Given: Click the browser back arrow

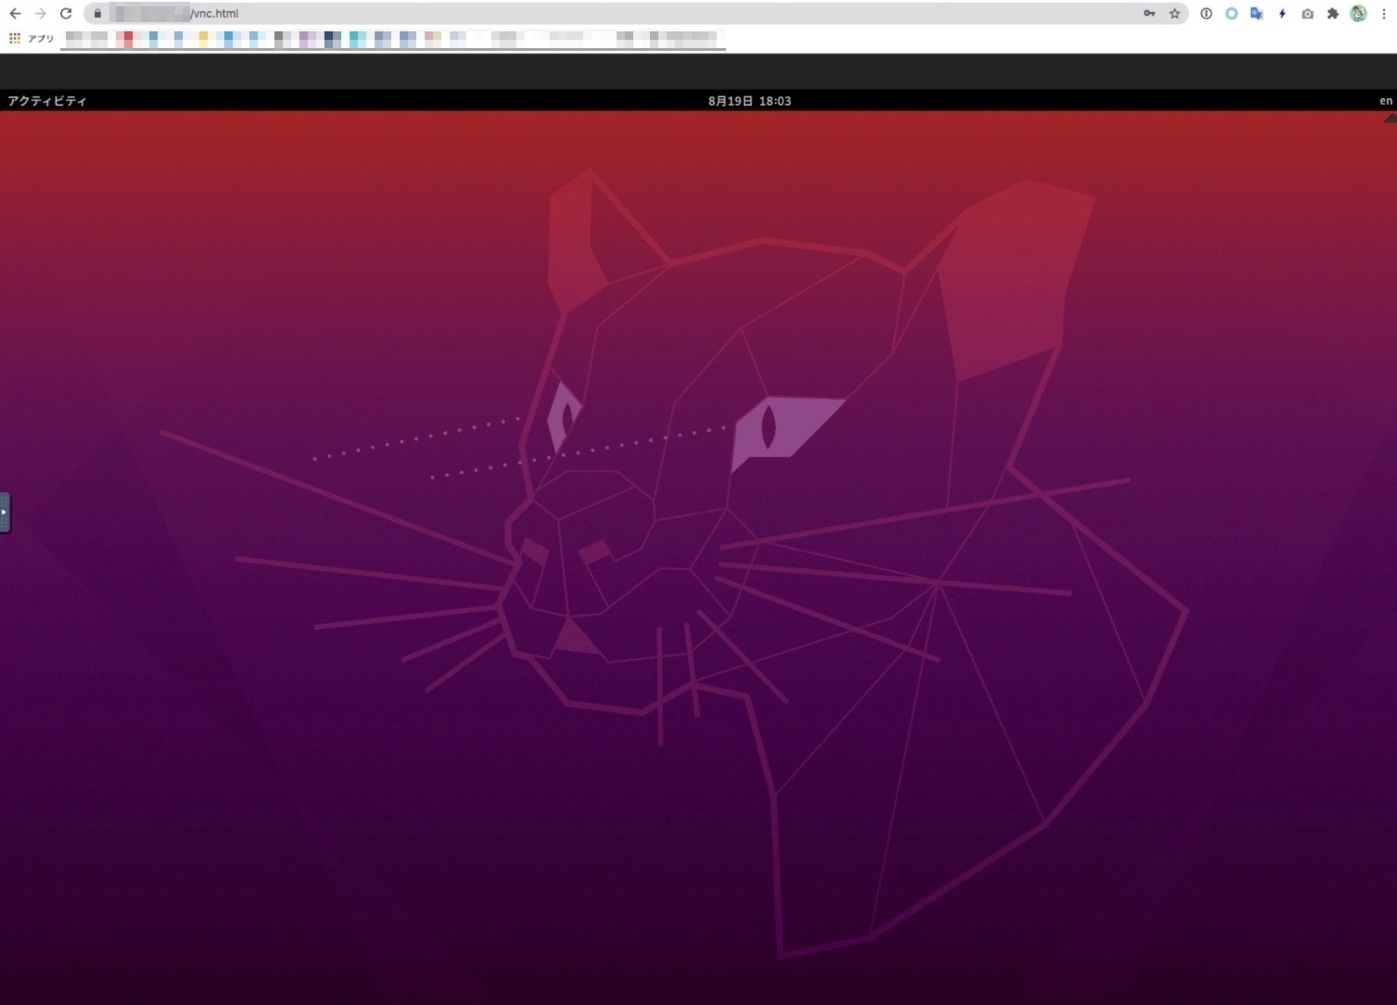Looking at the screenshot, I should point(15,14).
